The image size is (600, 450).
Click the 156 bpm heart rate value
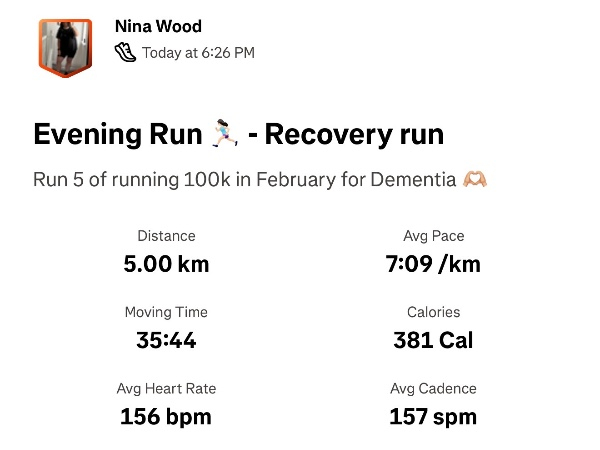pyautogui.click(x=166, y=416)
